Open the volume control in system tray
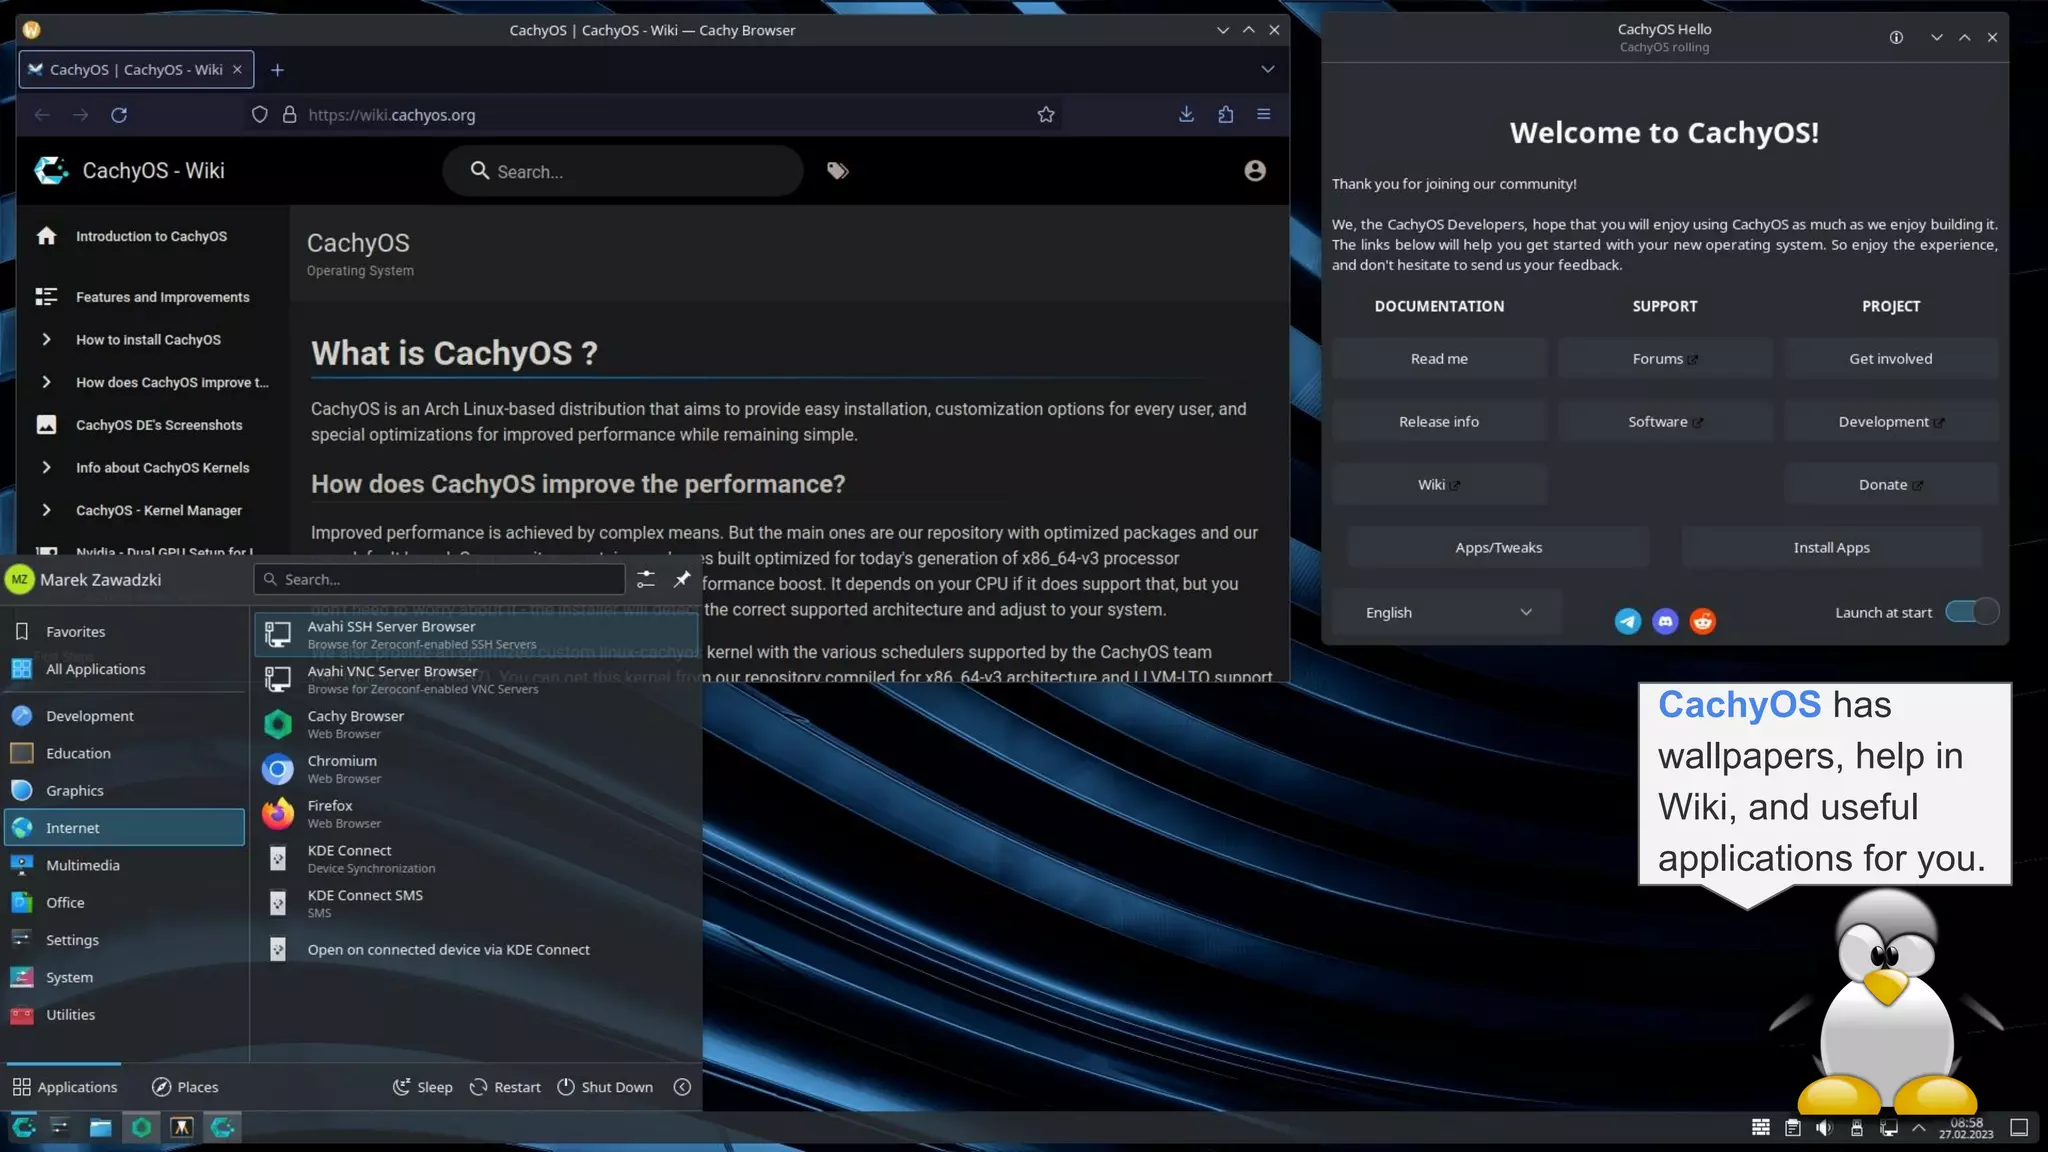This screenshot has height=1152, width=2048. [1824, 1128]
